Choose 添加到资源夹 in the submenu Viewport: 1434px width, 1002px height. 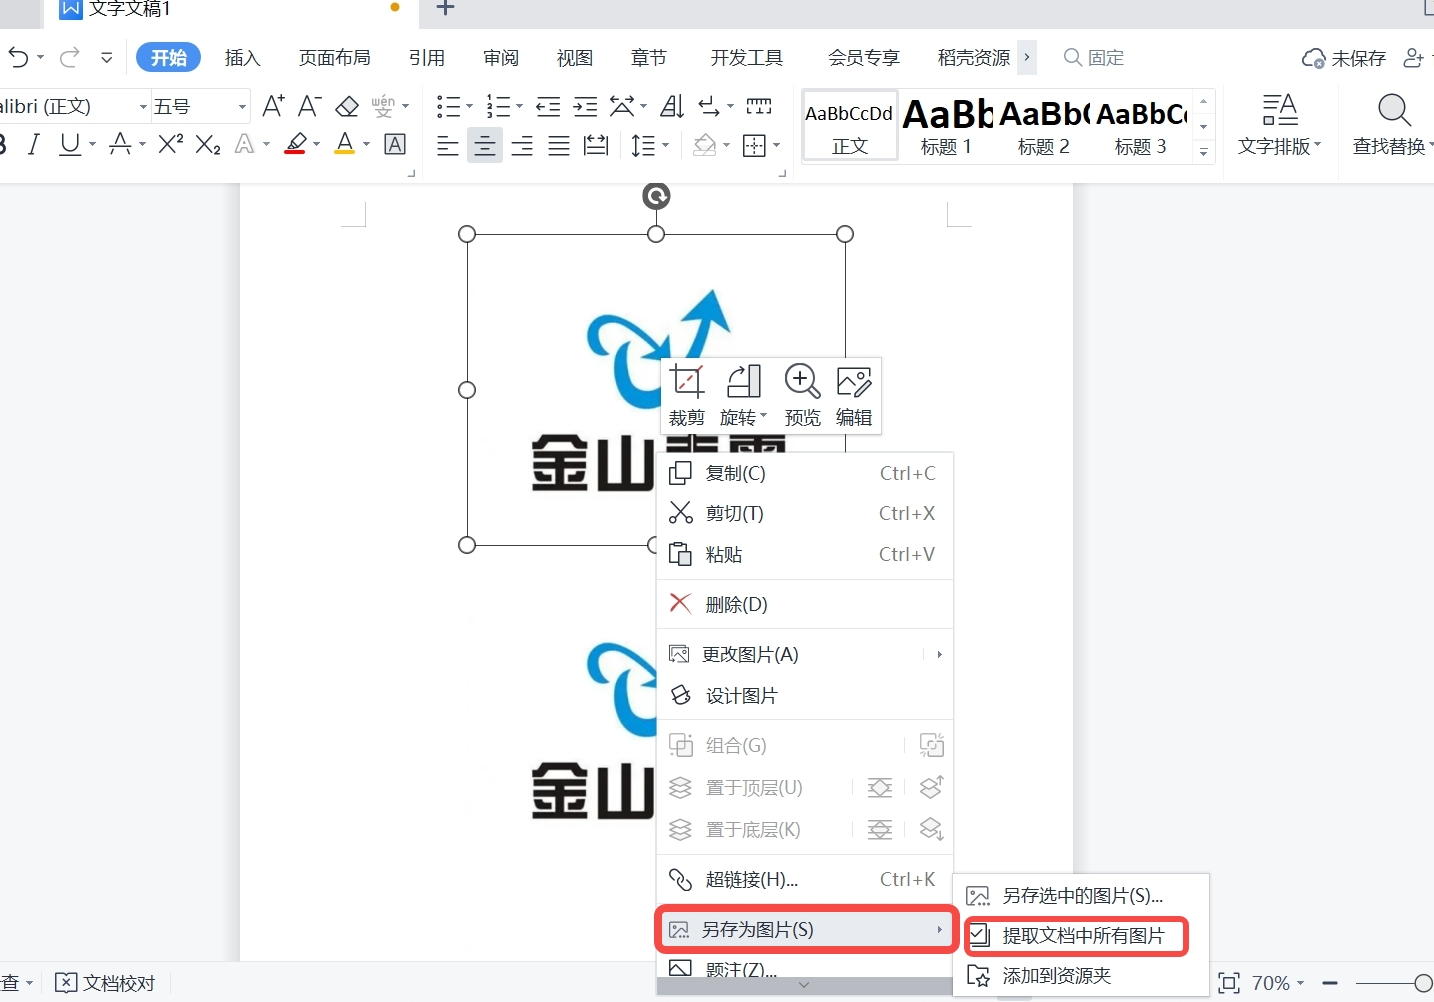(1080, 976)
